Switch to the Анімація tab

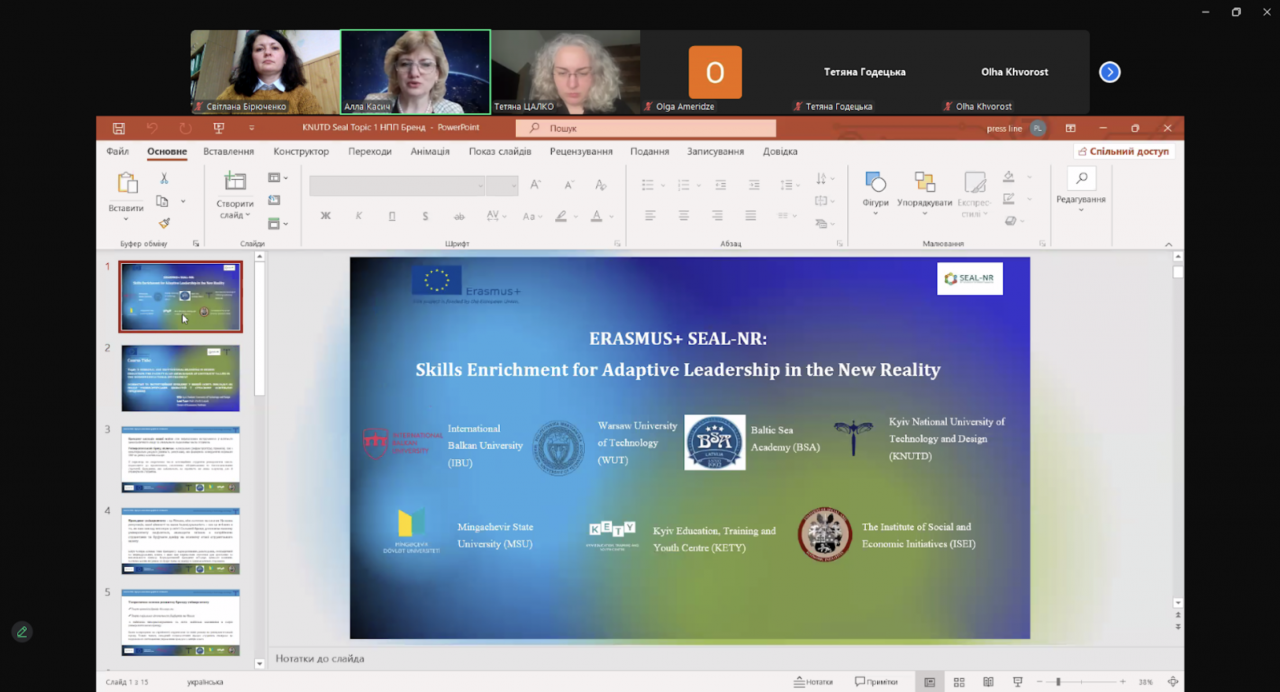(430, 152)
